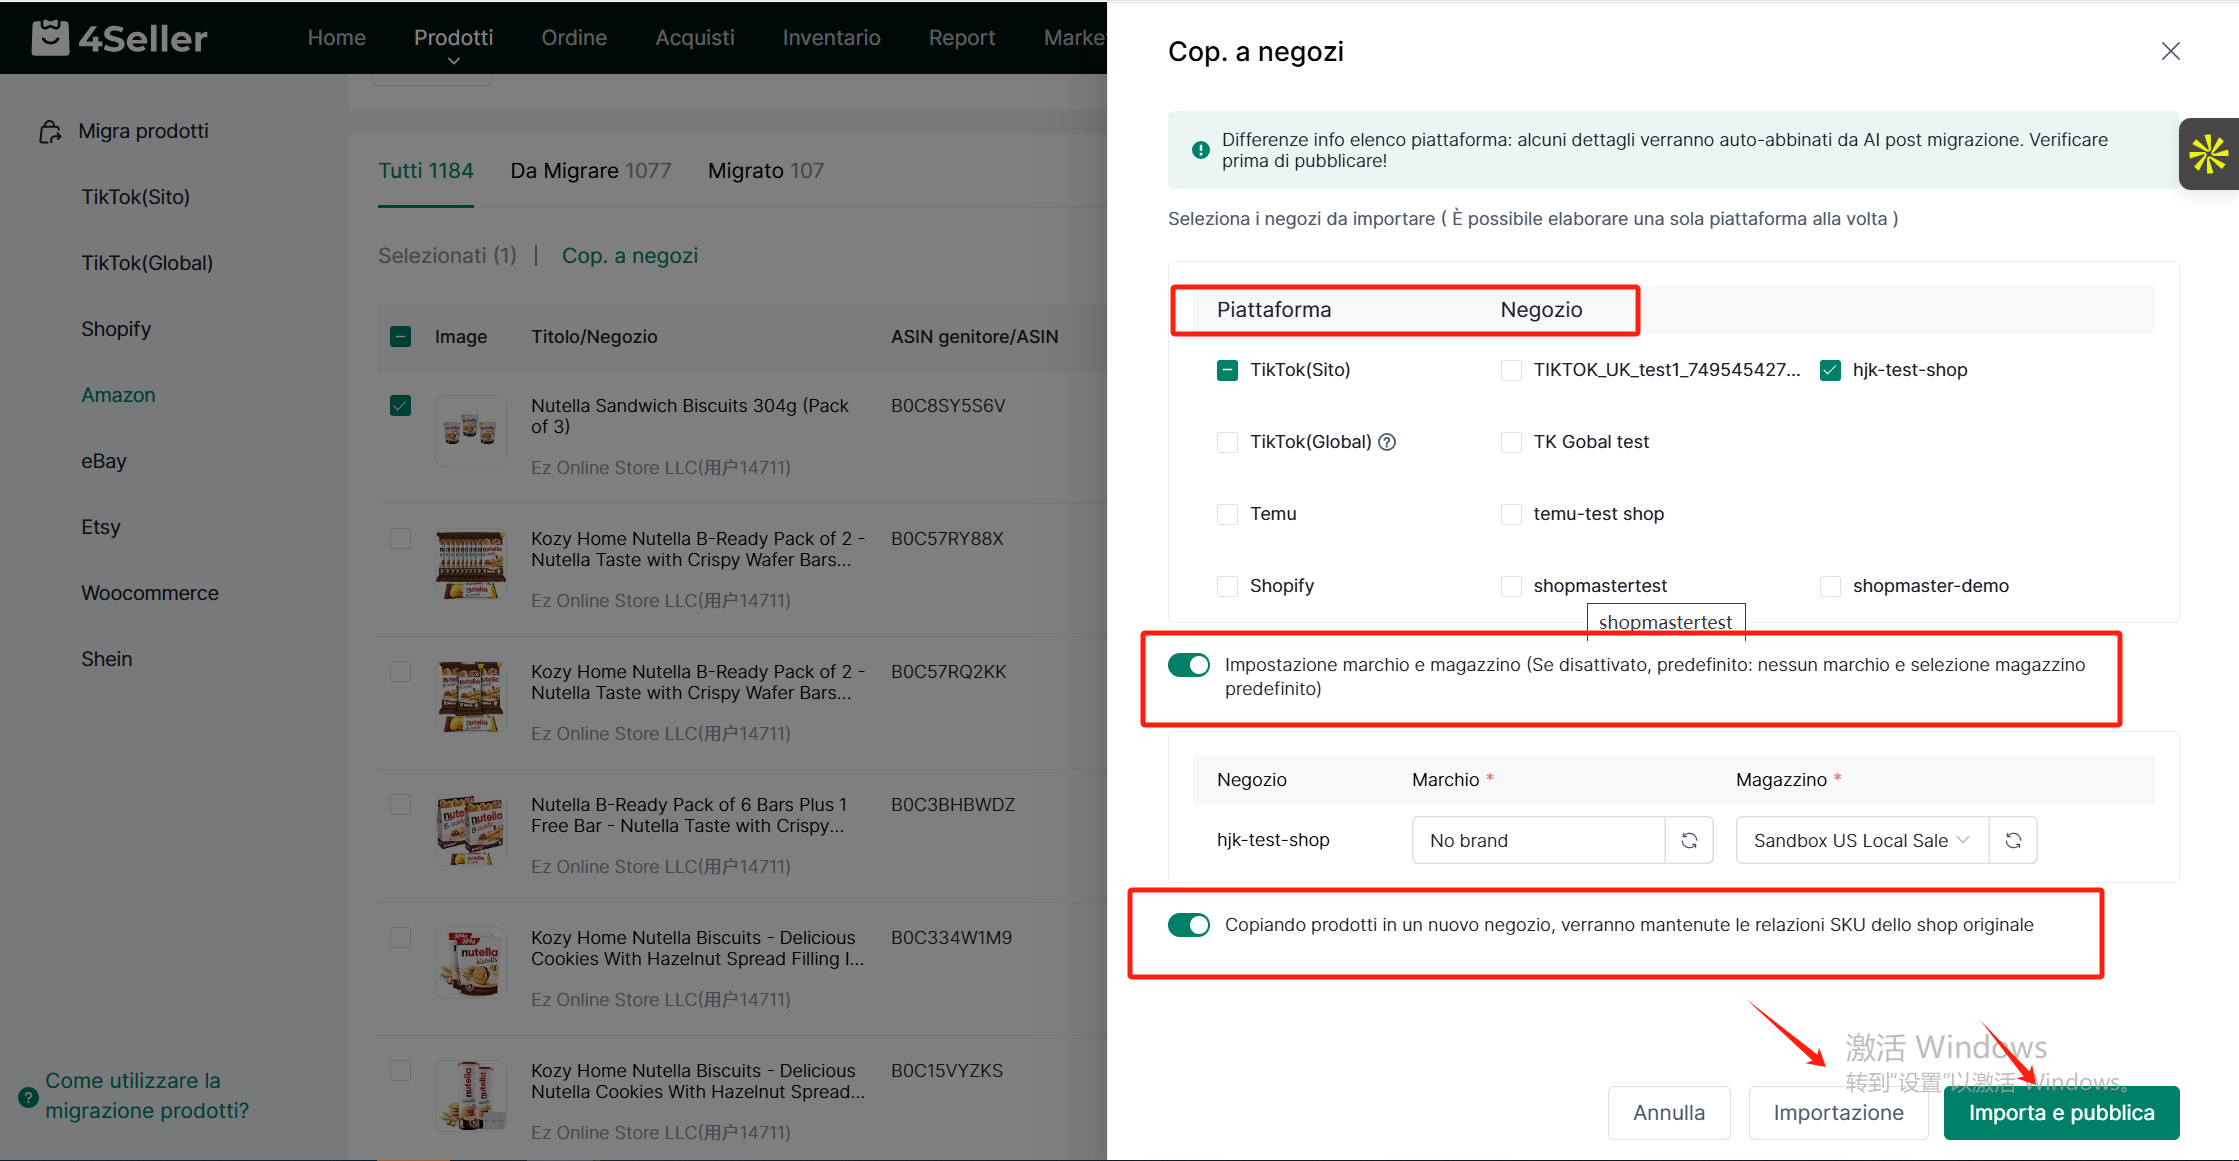Select TikTok(Global) in sidebar

tap(147, 263)
